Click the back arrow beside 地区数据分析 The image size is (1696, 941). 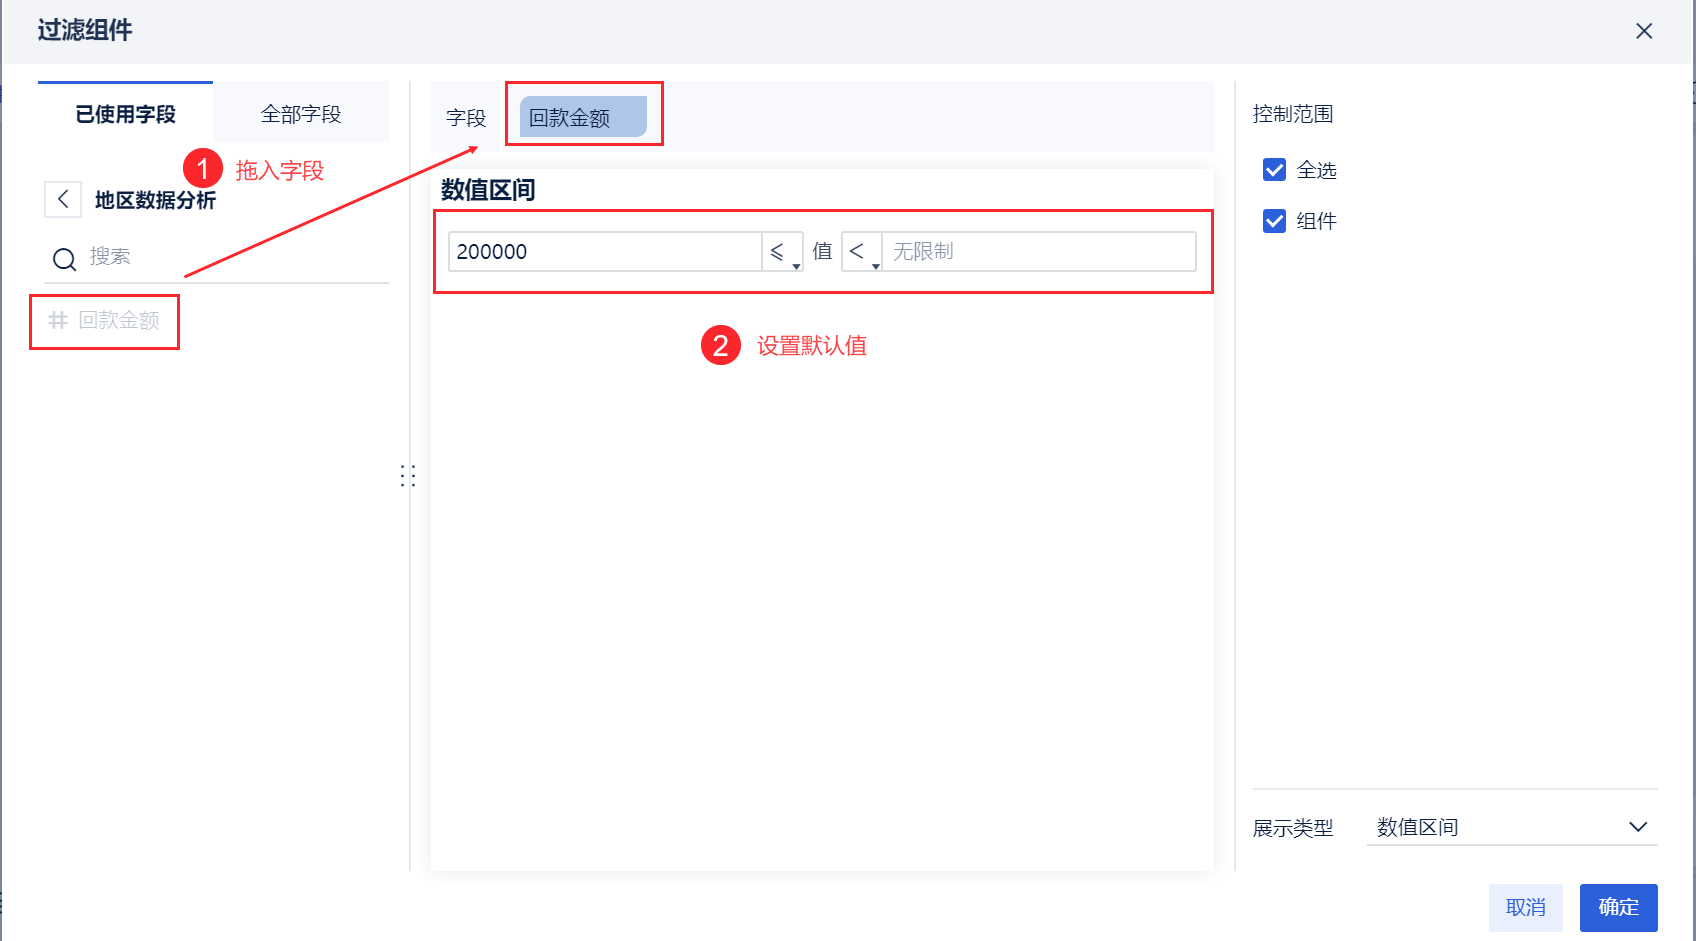(63, 199)
